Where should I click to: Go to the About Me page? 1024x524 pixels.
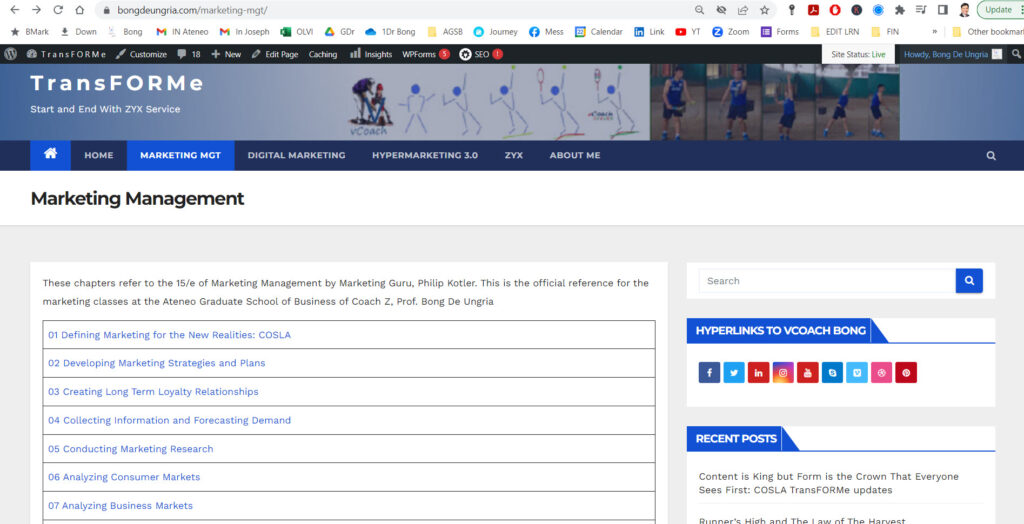575,156
